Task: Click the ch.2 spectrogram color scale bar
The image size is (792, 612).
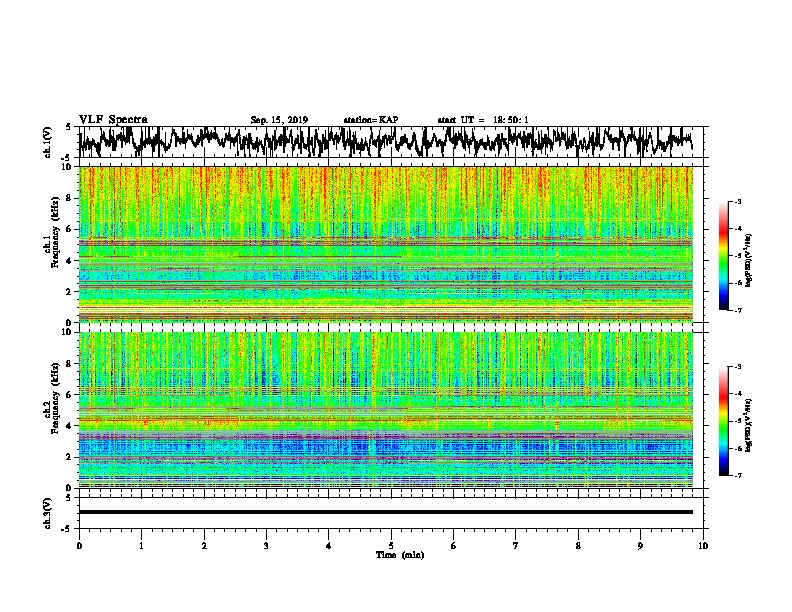Action: coord(724,421)
